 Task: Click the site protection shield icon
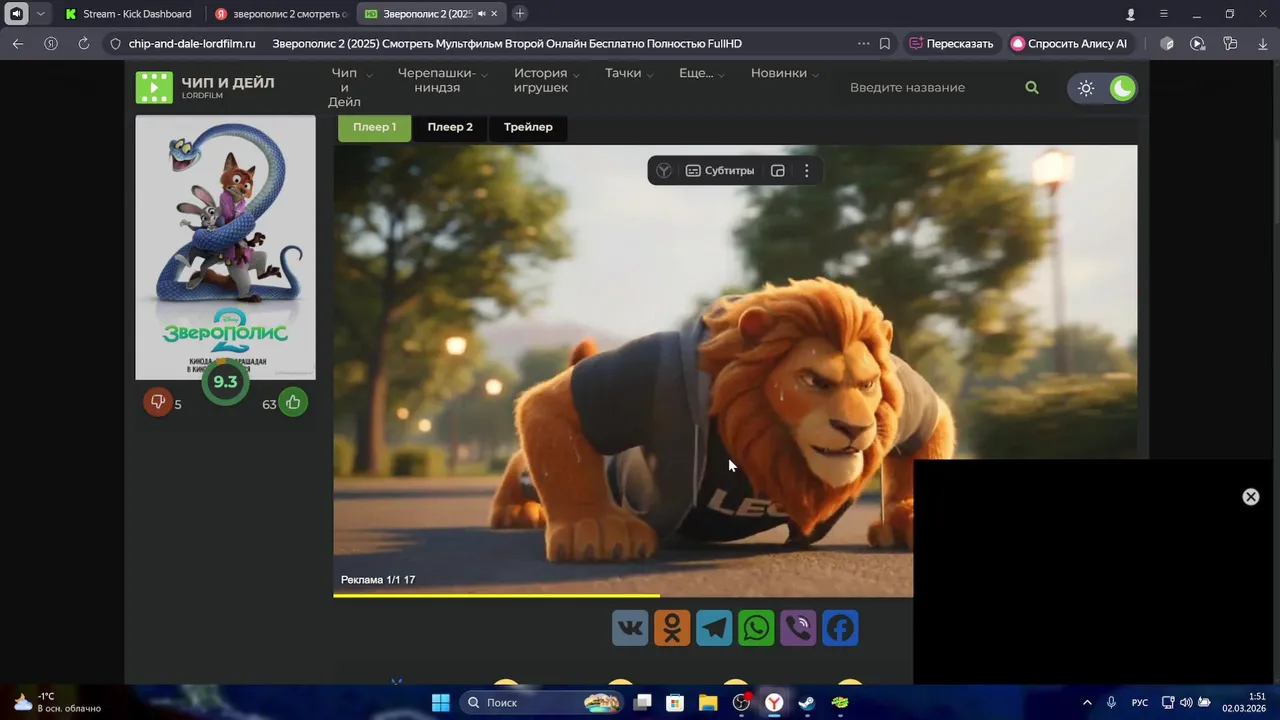(115, 44)
